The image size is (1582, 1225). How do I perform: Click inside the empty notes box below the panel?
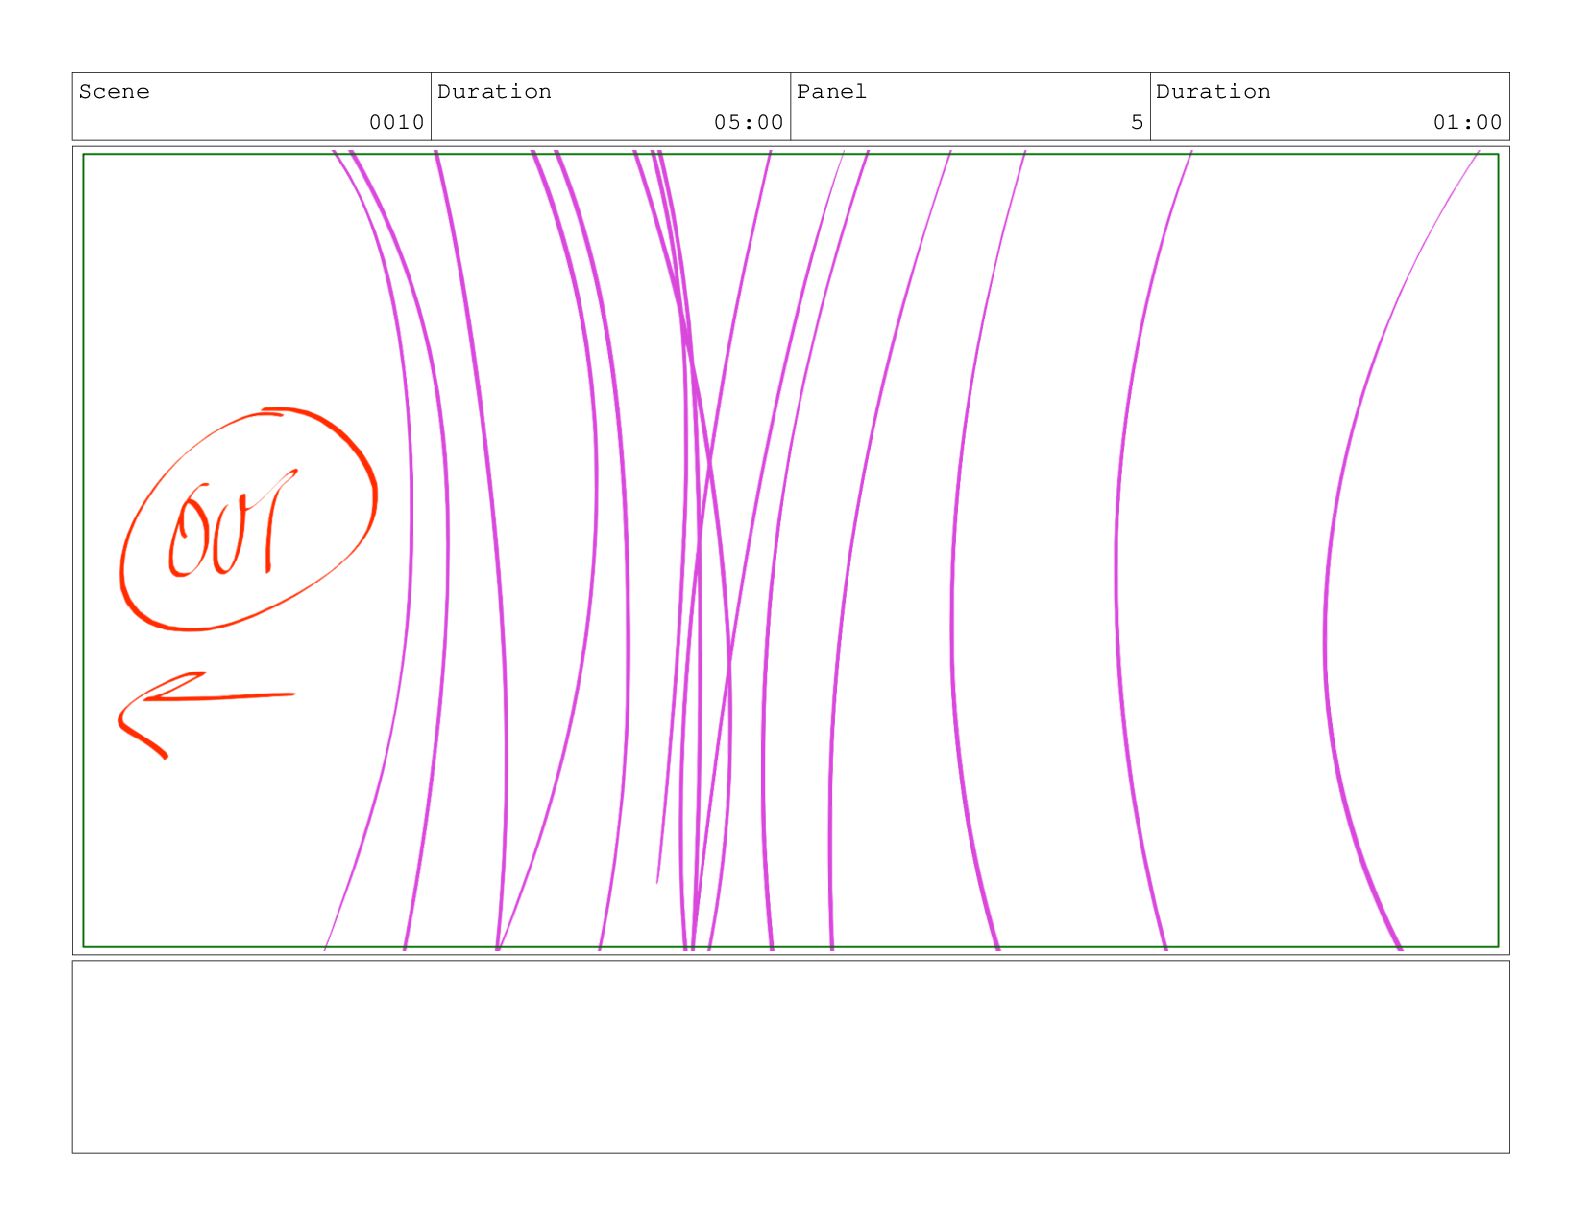click(790, 1057)
